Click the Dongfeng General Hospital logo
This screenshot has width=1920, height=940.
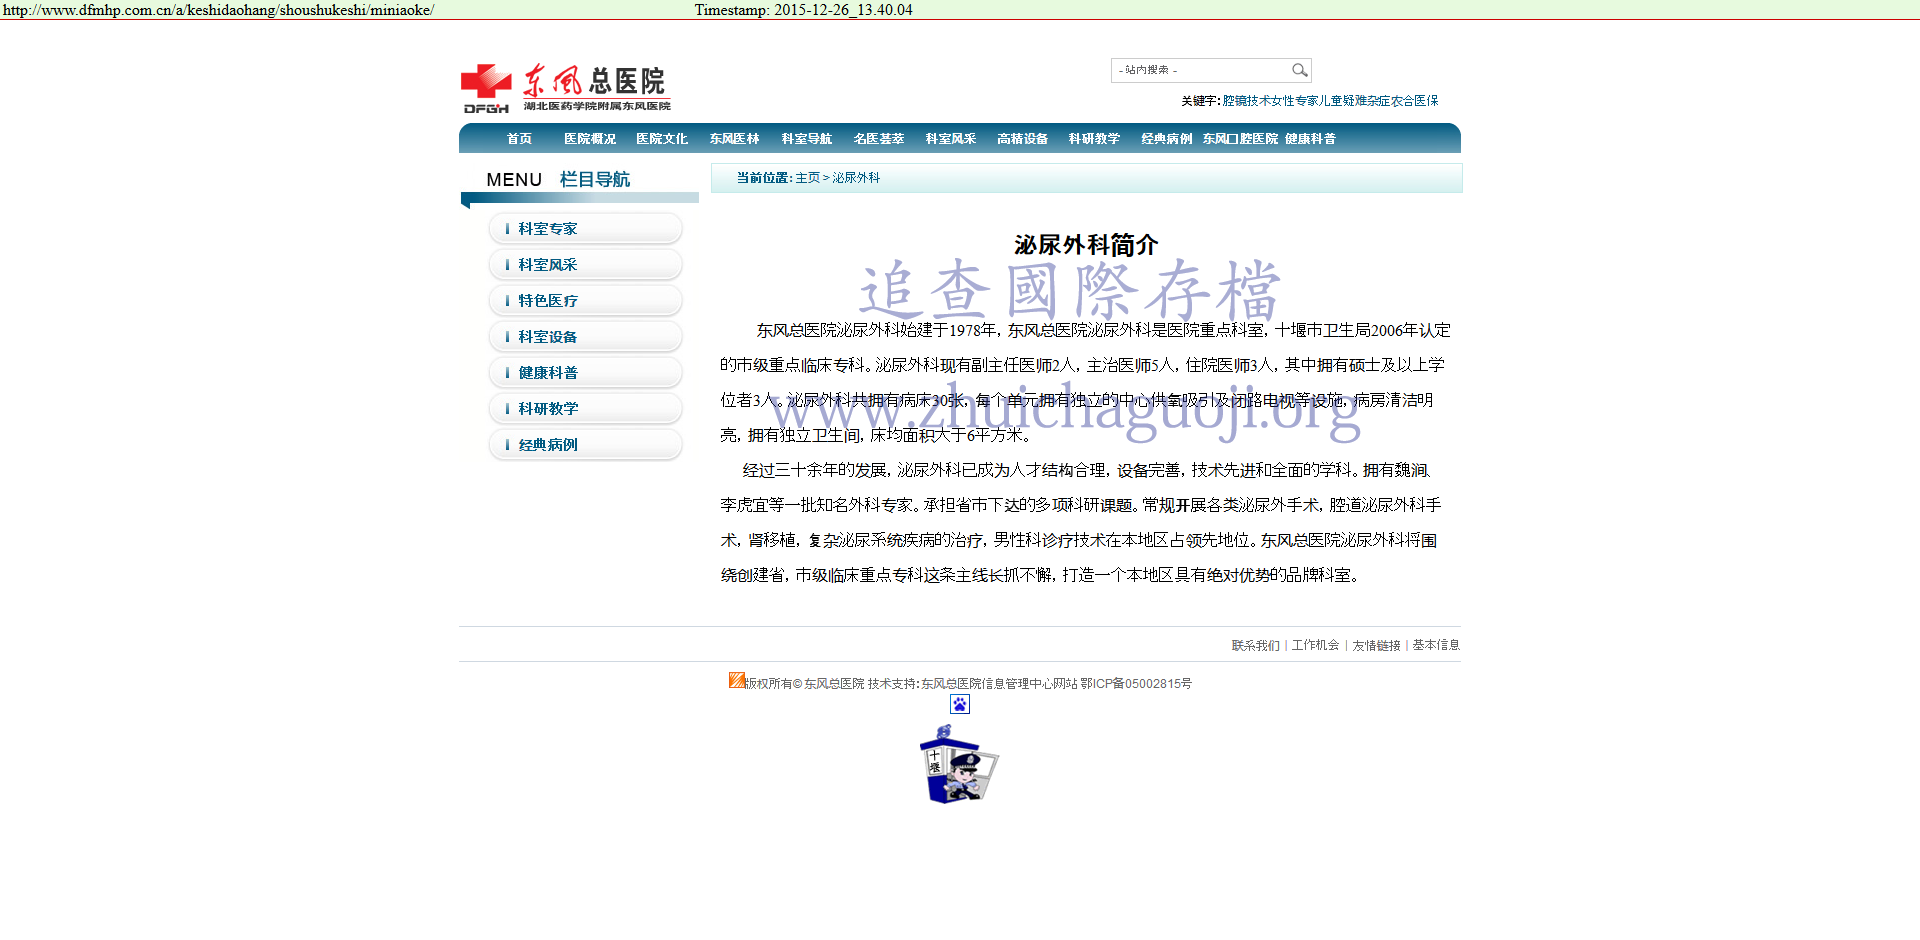[x=565, y=88]
